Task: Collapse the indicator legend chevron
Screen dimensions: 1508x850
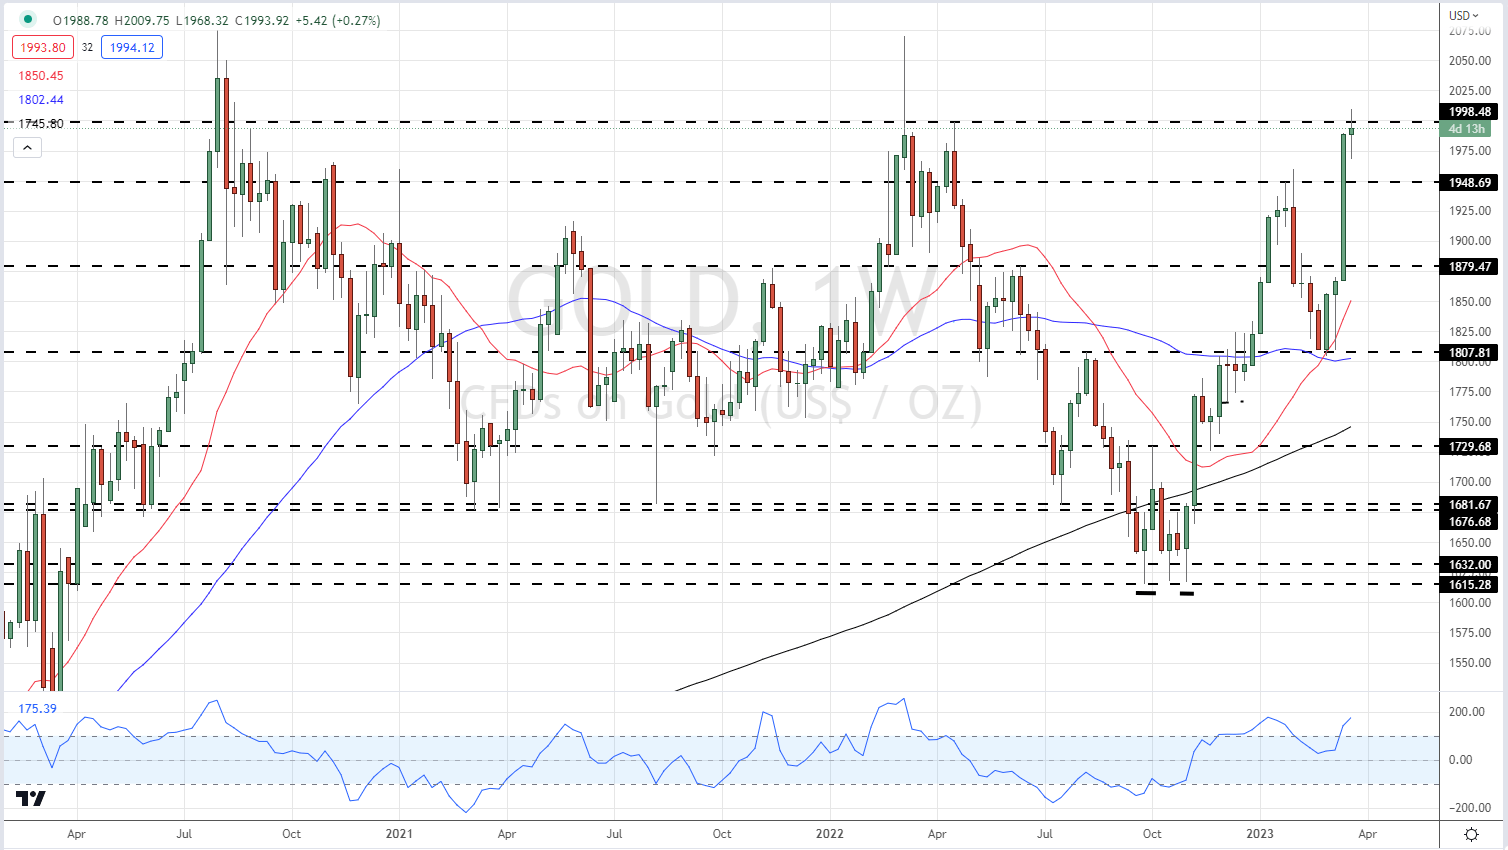Action: tap(27, 148)
